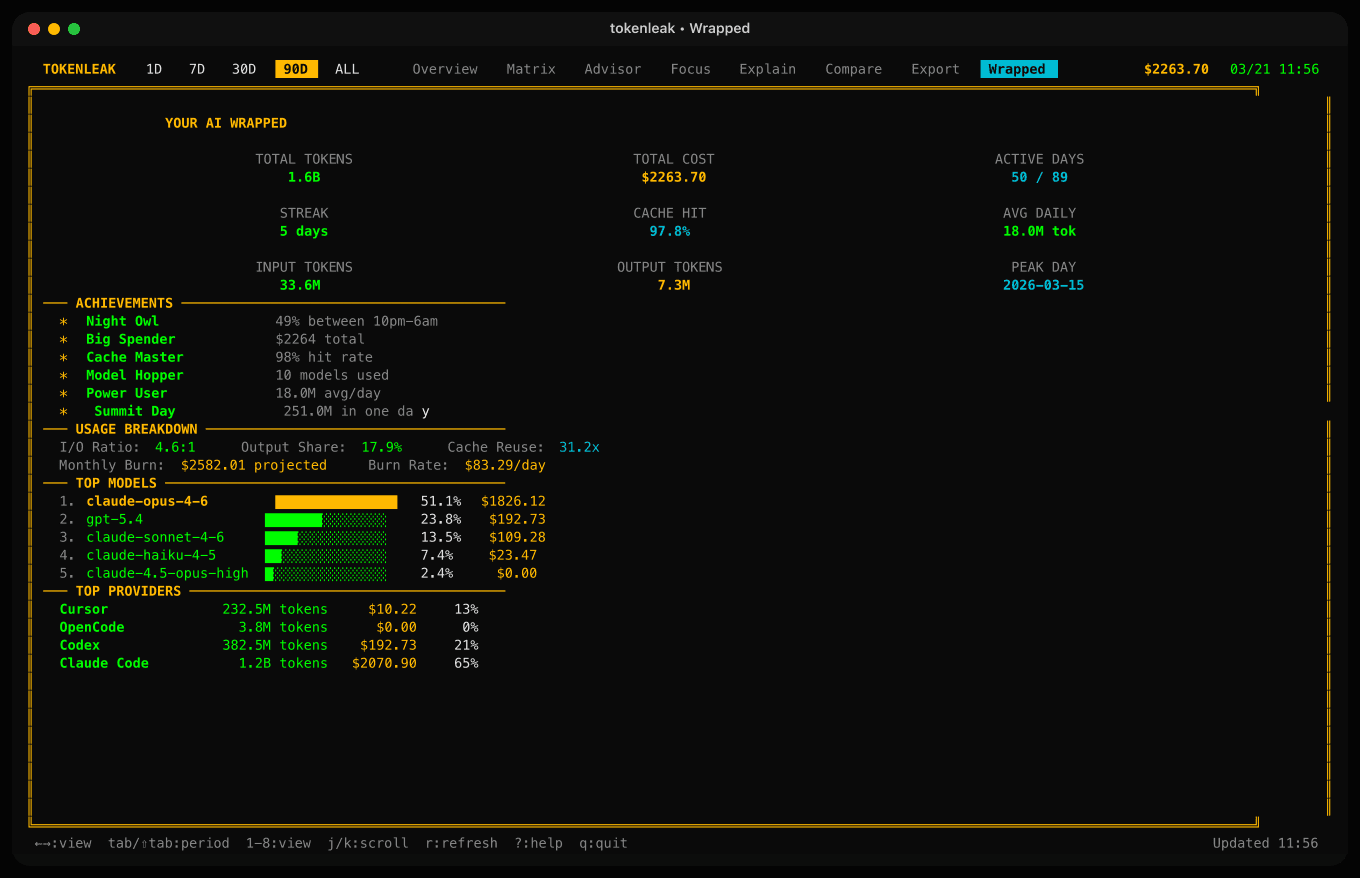Screen dimensions: 1360x878
Task: Click the Monthly Burn $2582.01 projected value
Action: click(x=254, y=465)
